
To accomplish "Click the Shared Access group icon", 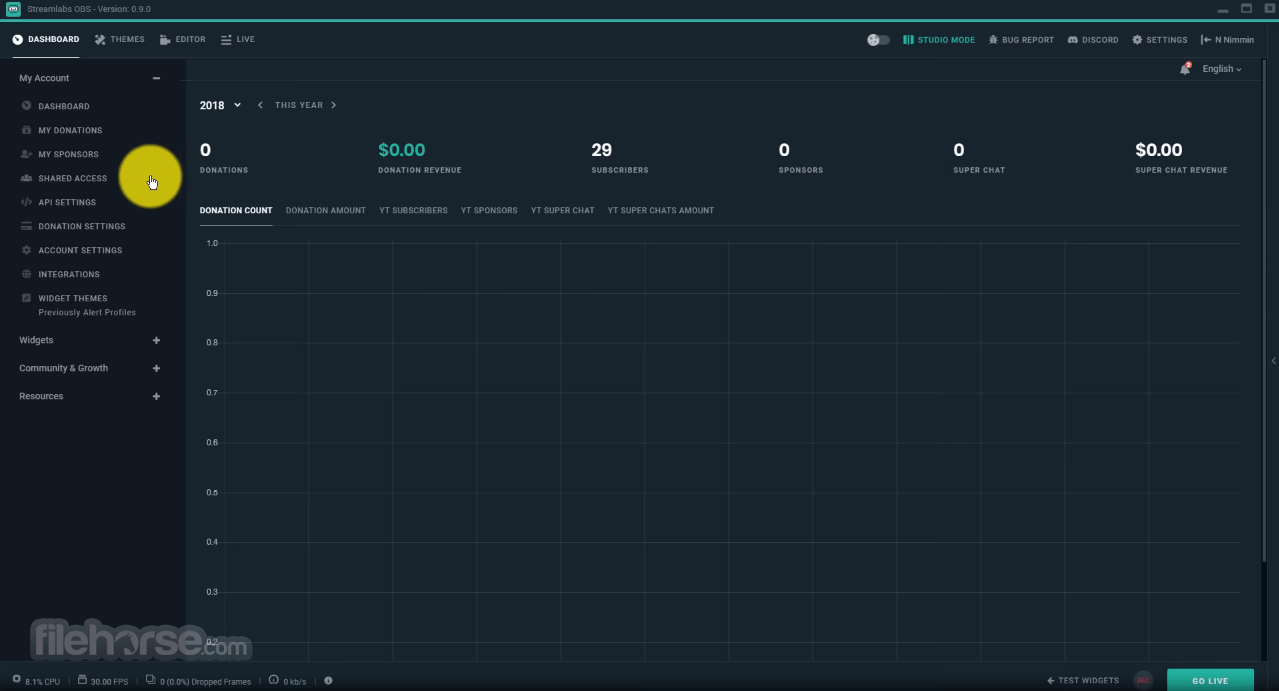I will [x=27, y=178].
